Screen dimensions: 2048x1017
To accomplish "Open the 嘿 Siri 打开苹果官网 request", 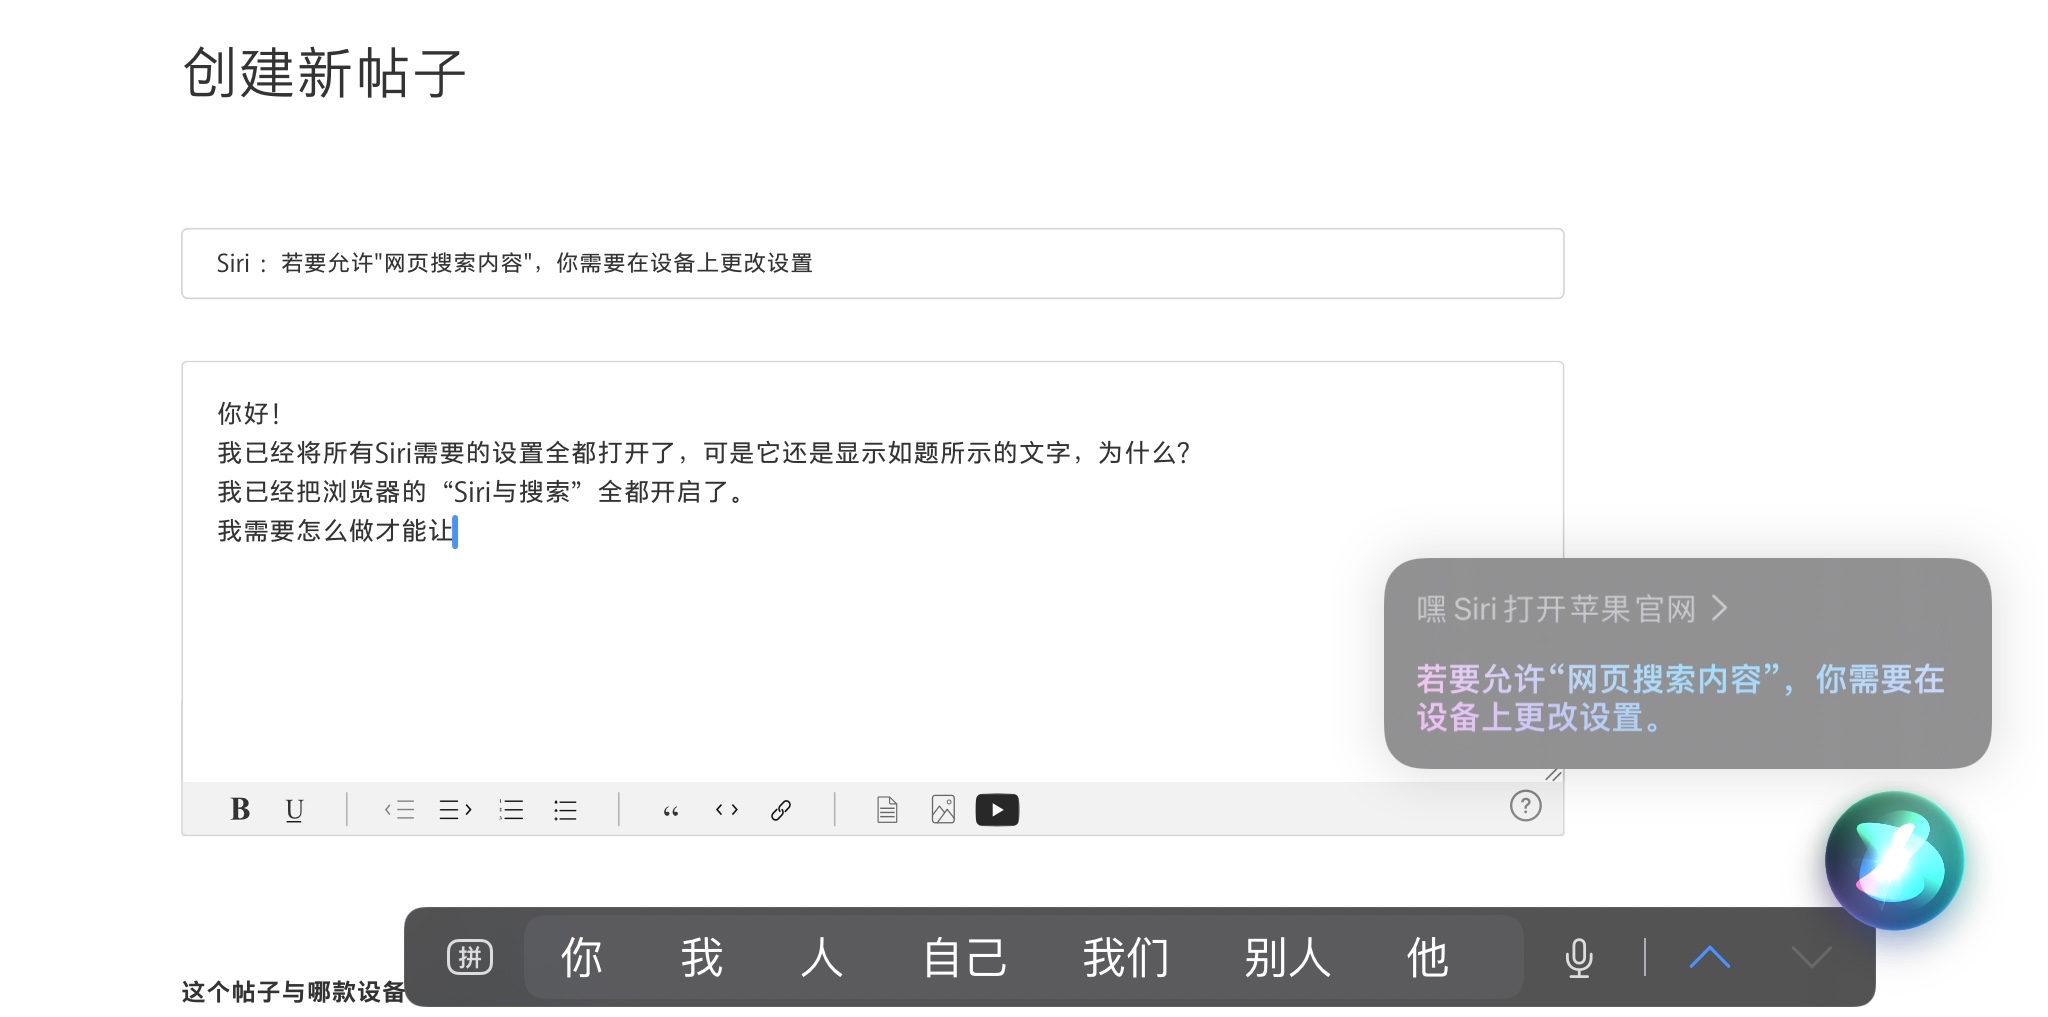I will tap(1572, 608).
